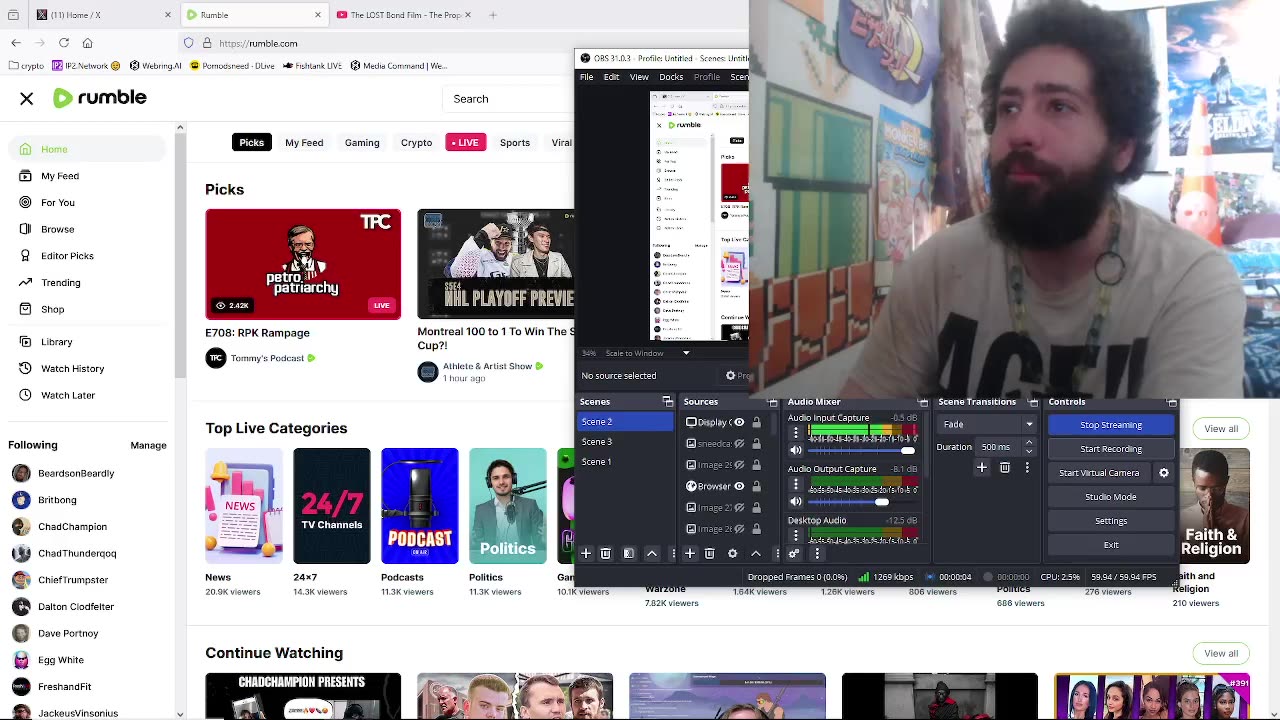
Task: Remove the scene transition with the trash icon
Action: pos(1005,468)
